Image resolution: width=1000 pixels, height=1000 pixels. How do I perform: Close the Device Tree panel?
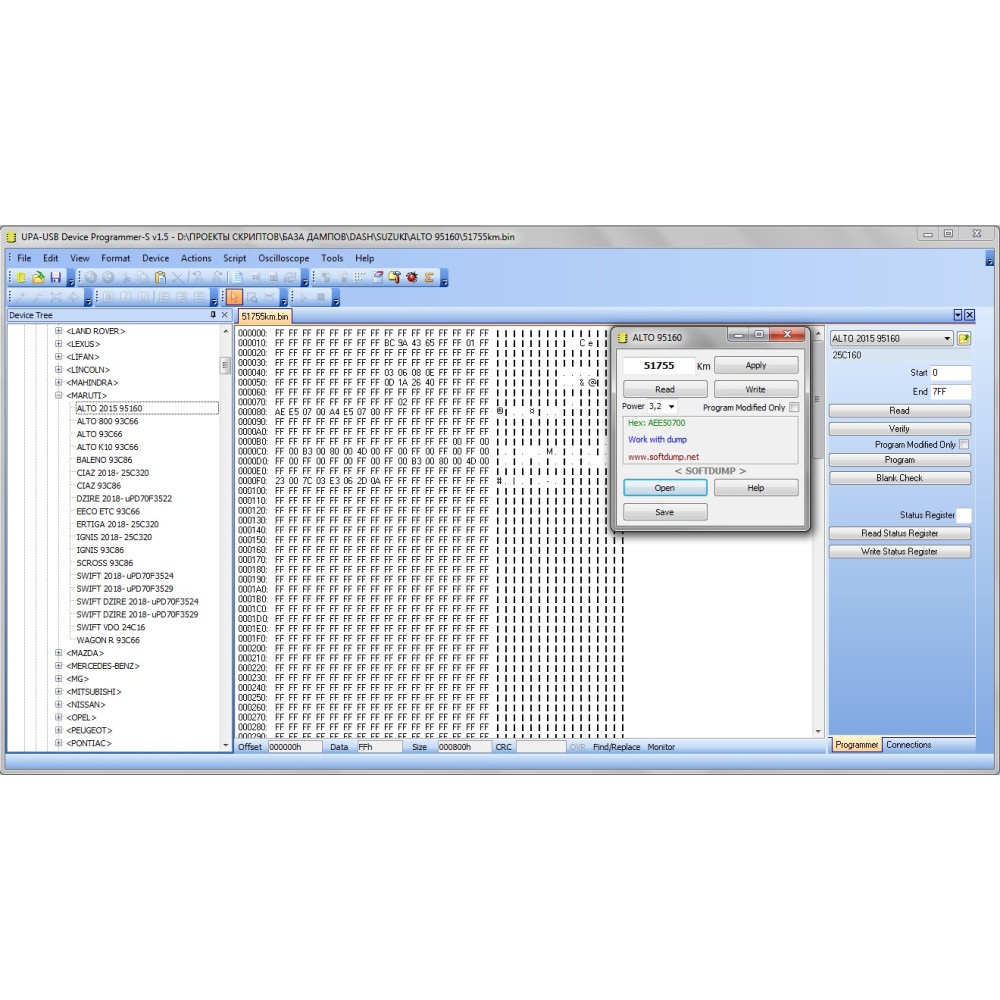(224, 315)
